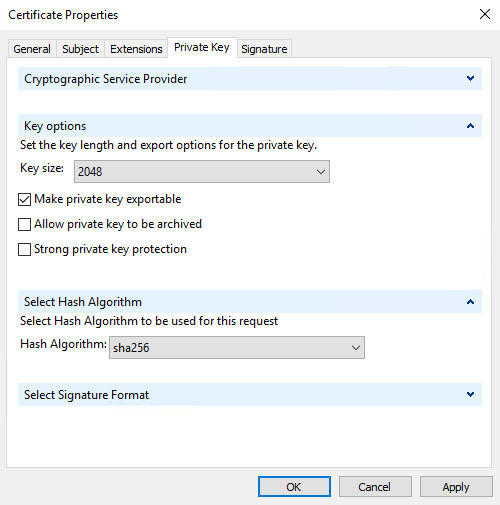Click the 'Certificate Properties' window title
The width and height of the screenshot is (500, 505).
tap(63, 15)
